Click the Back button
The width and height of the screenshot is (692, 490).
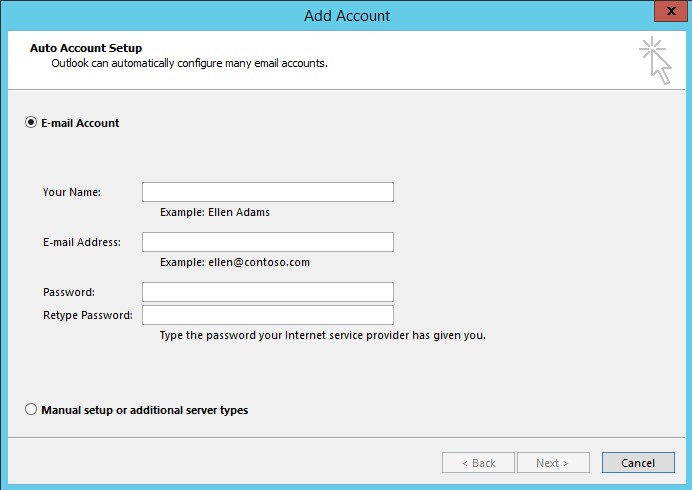478,463
